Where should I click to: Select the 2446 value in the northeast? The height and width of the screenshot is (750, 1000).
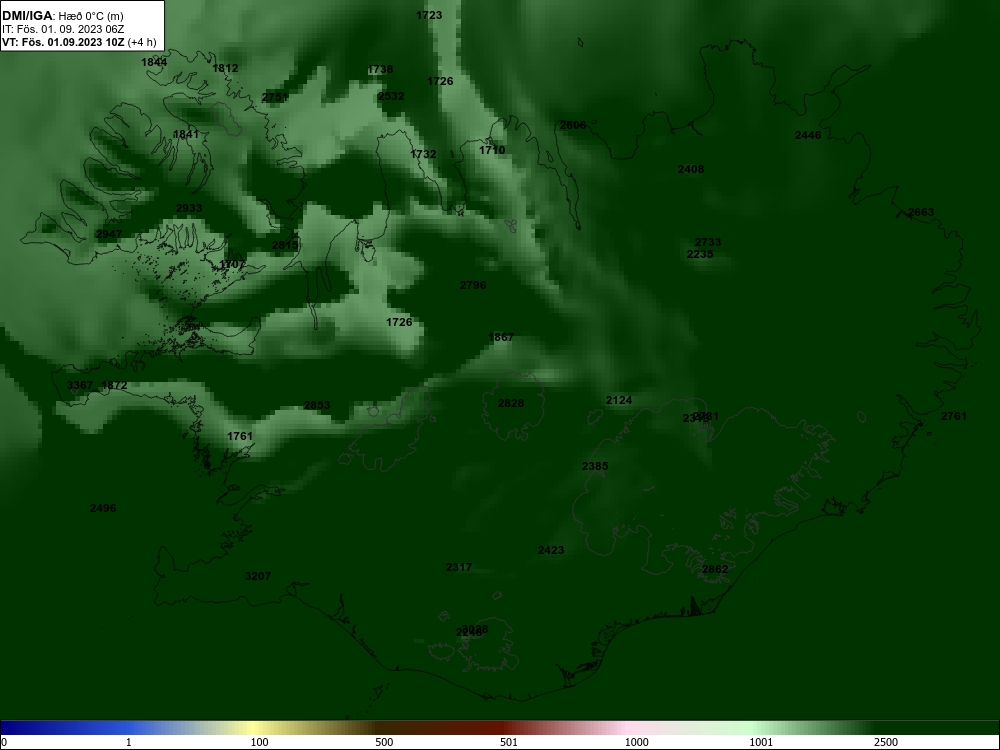808,135
